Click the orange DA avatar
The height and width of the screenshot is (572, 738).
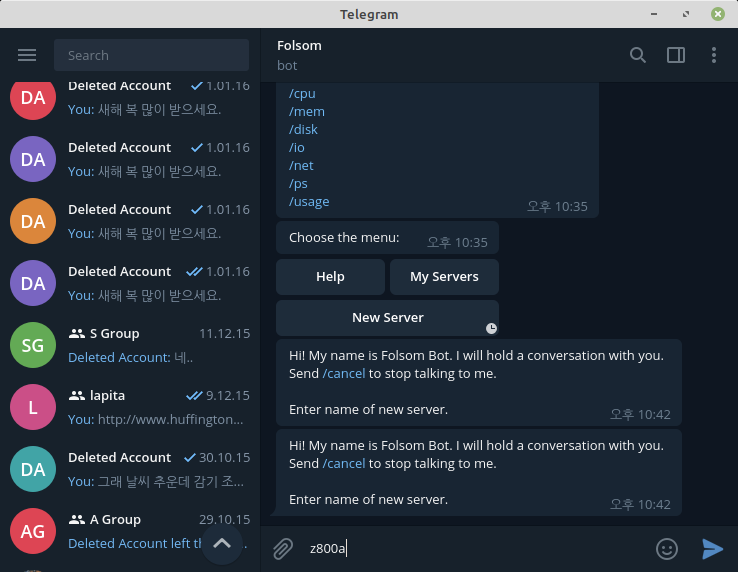click(x=33, y=221)
